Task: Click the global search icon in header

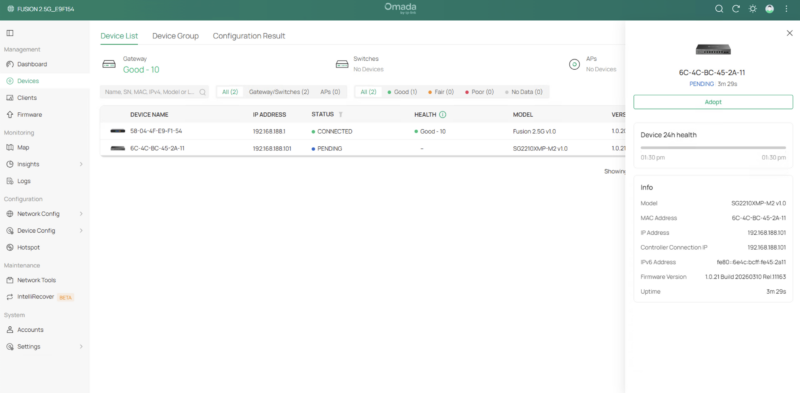Action: point(719,9)
